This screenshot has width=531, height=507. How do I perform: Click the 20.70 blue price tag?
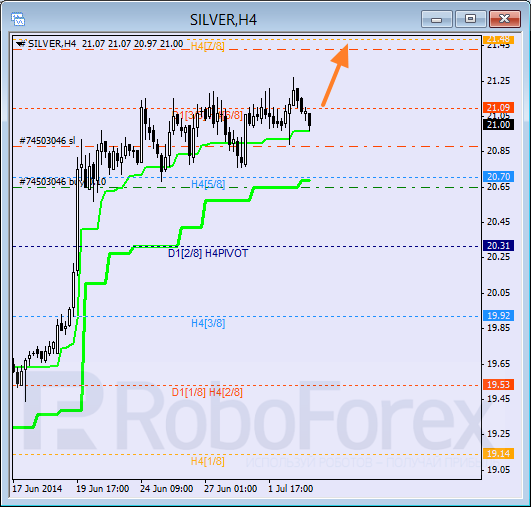(x=498, y=176)
